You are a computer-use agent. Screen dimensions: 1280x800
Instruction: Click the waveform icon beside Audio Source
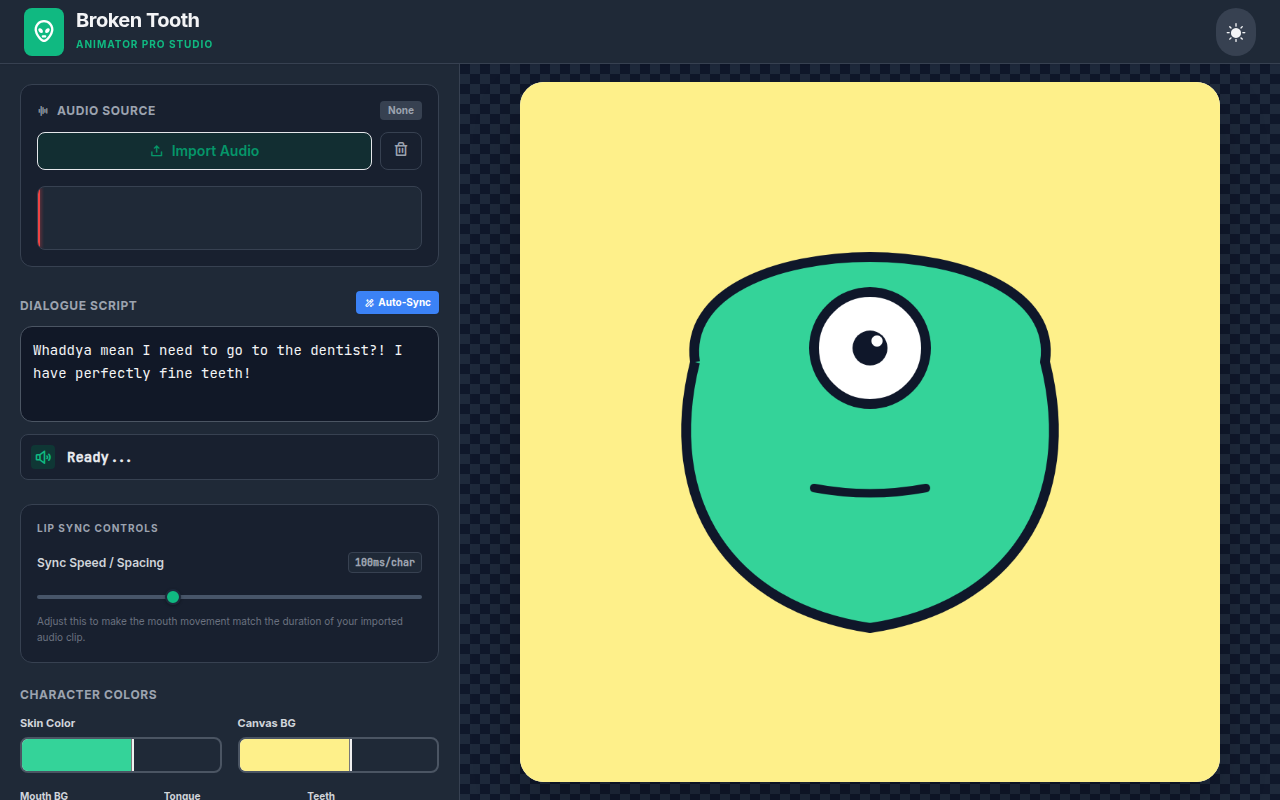click(x=43, y=111)
